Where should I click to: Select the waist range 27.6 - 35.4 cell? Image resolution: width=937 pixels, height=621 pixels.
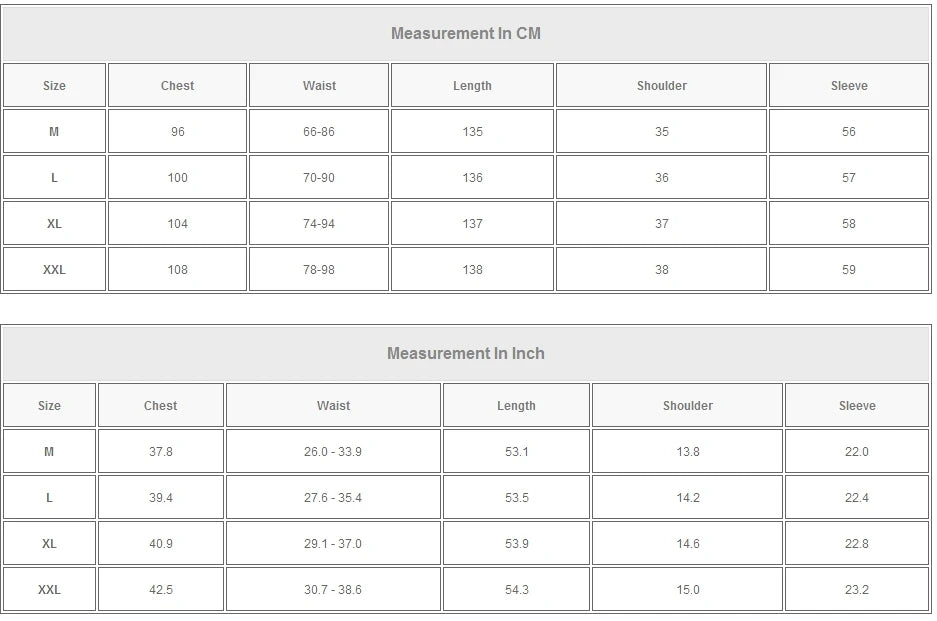[x=333, y=498]
